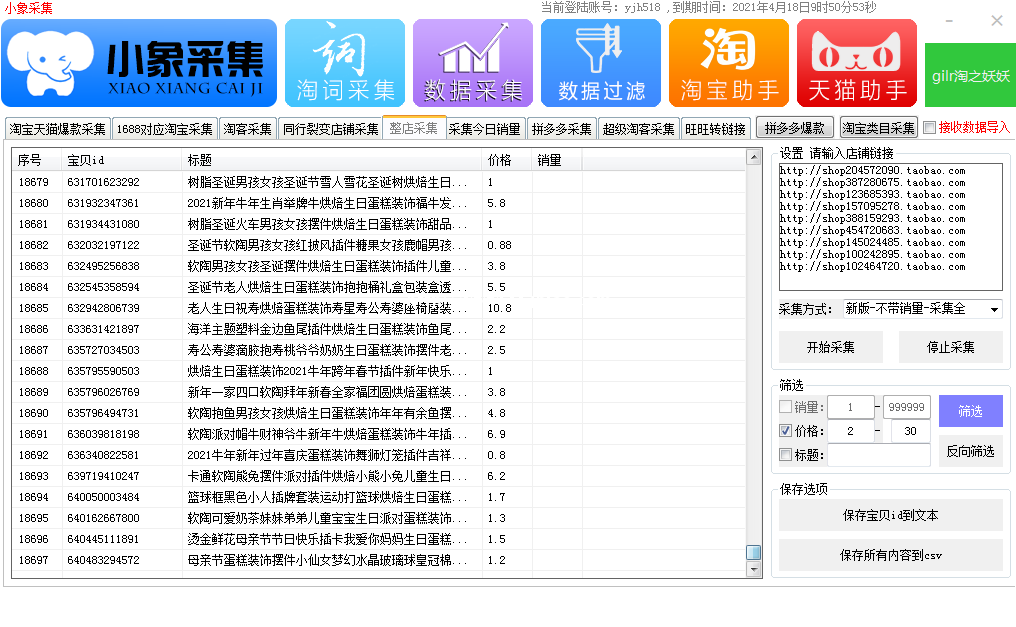Minimize the 小象采集 window
The image size is (1016, 627).
[x=949, y=21]
